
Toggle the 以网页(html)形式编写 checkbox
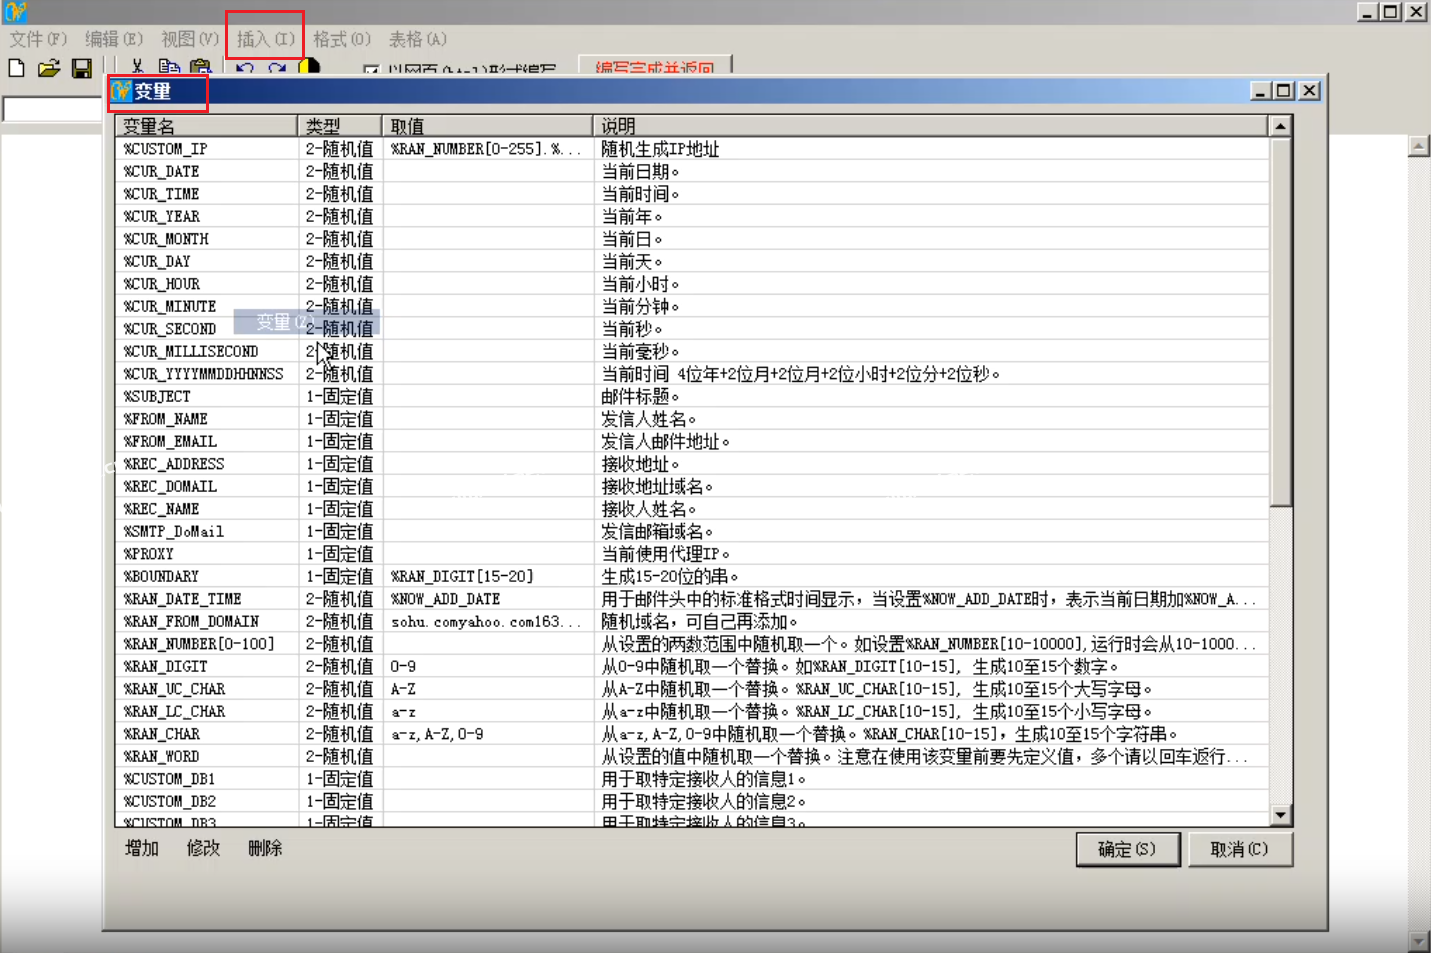(x=371, y=70)
